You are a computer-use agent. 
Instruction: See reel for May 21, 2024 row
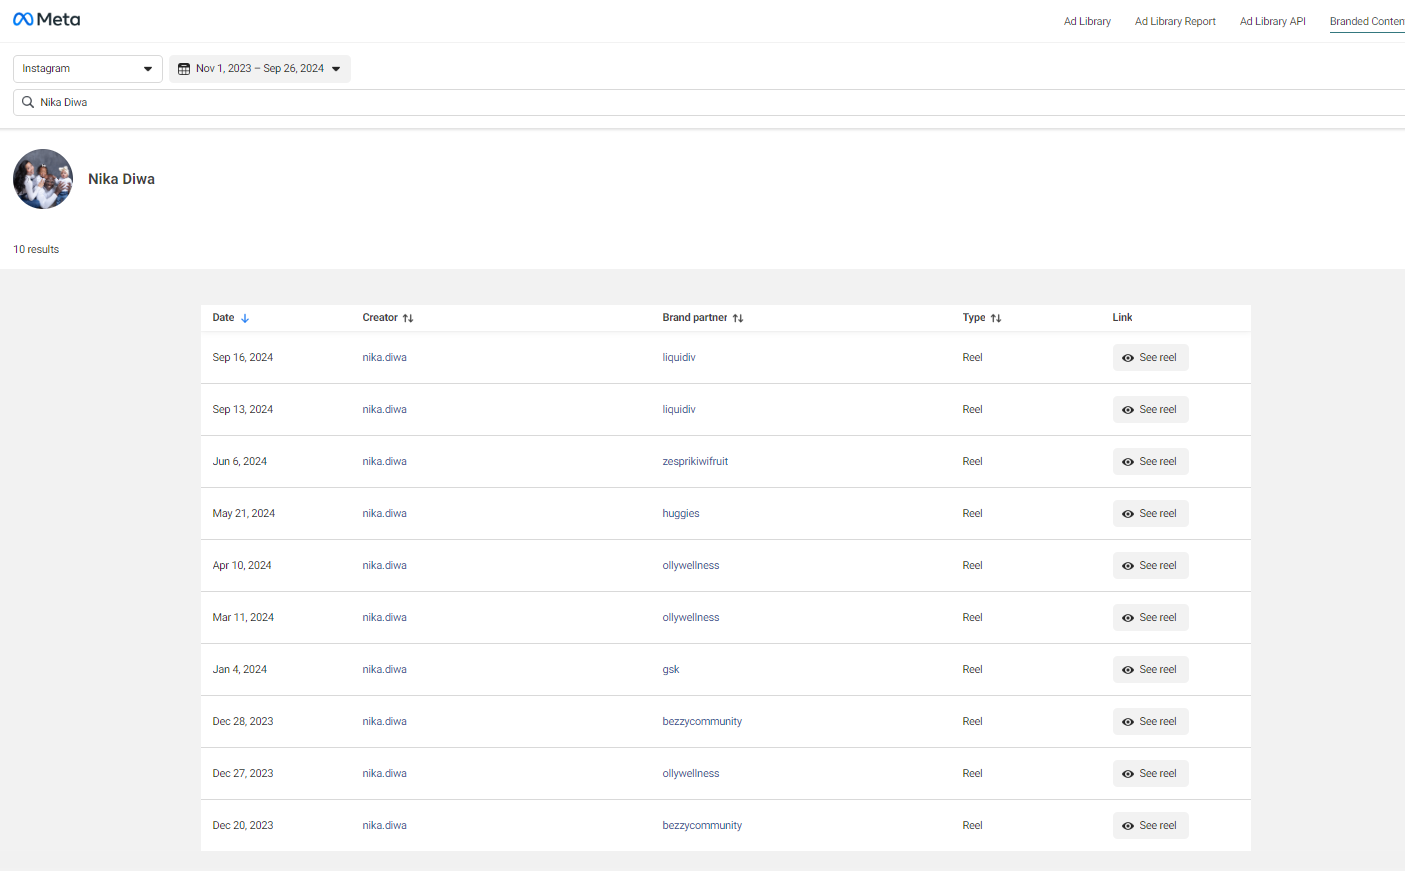(1150, 514)
